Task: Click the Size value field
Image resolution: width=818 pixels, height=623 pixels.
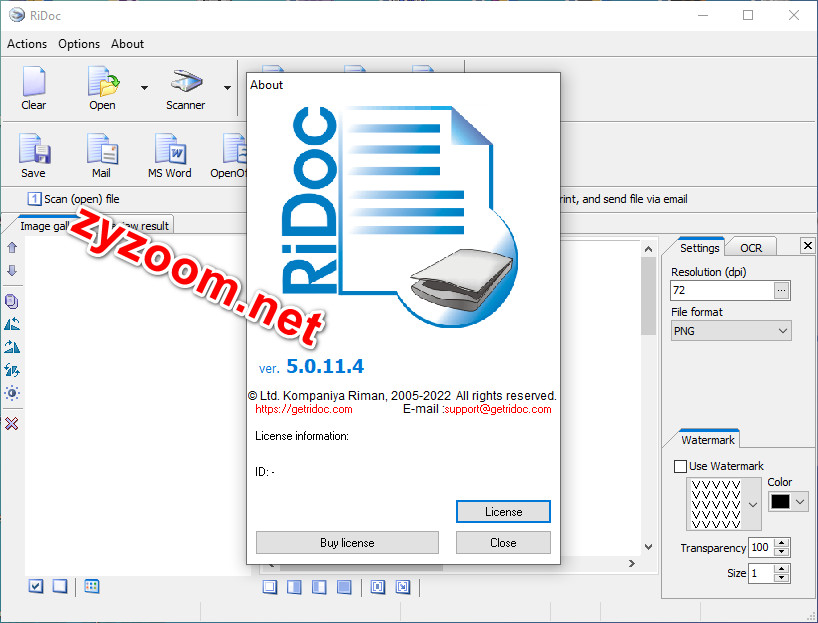Action: (761, 573)
